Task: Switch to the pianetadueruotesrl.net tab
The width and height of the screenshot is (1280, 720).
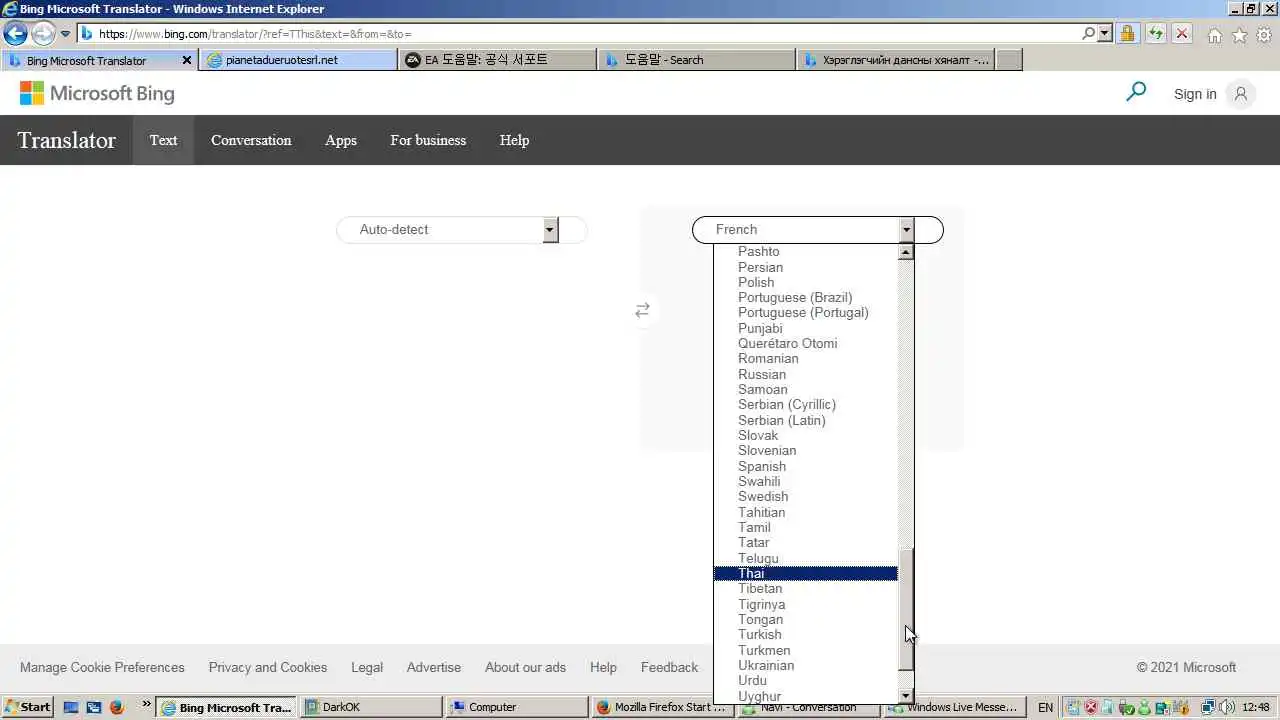Action: 298,60
